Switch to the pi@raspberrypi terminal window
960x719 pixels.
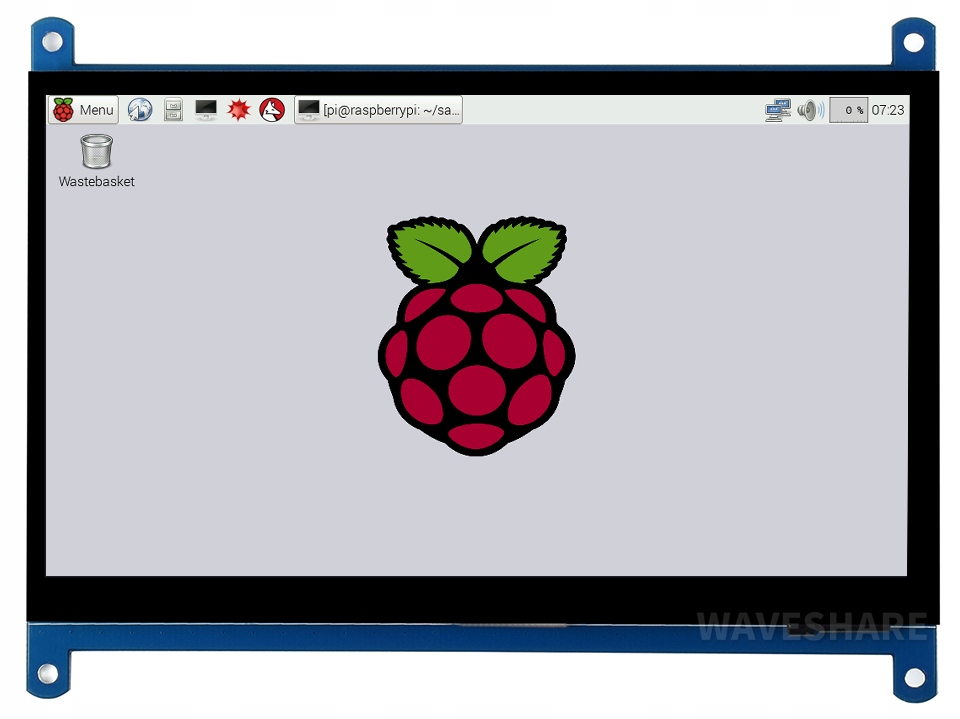378,110
